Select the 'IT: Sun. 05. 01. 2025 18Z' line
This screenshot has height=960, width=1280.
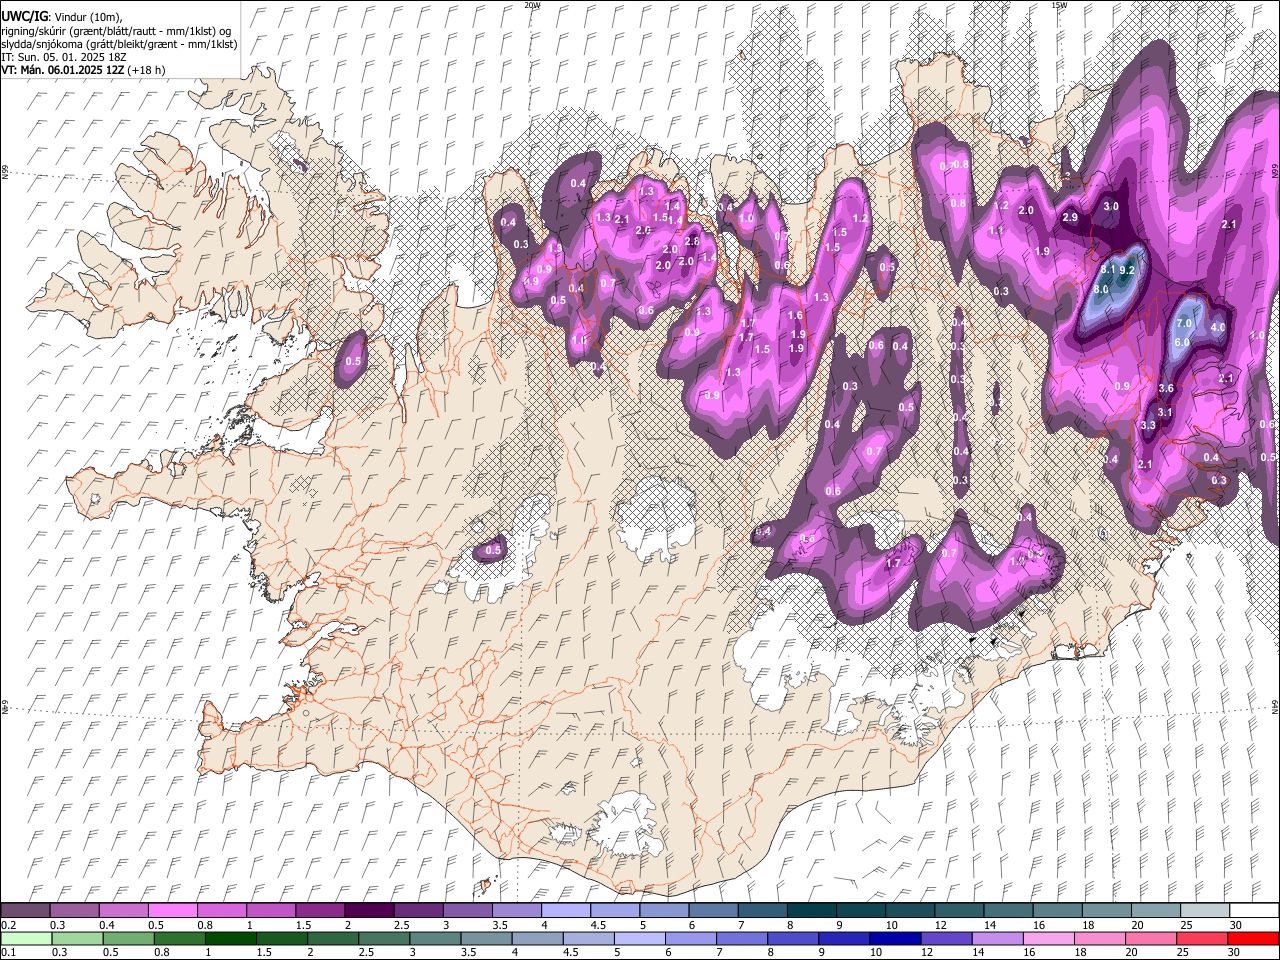click(64, 57)
